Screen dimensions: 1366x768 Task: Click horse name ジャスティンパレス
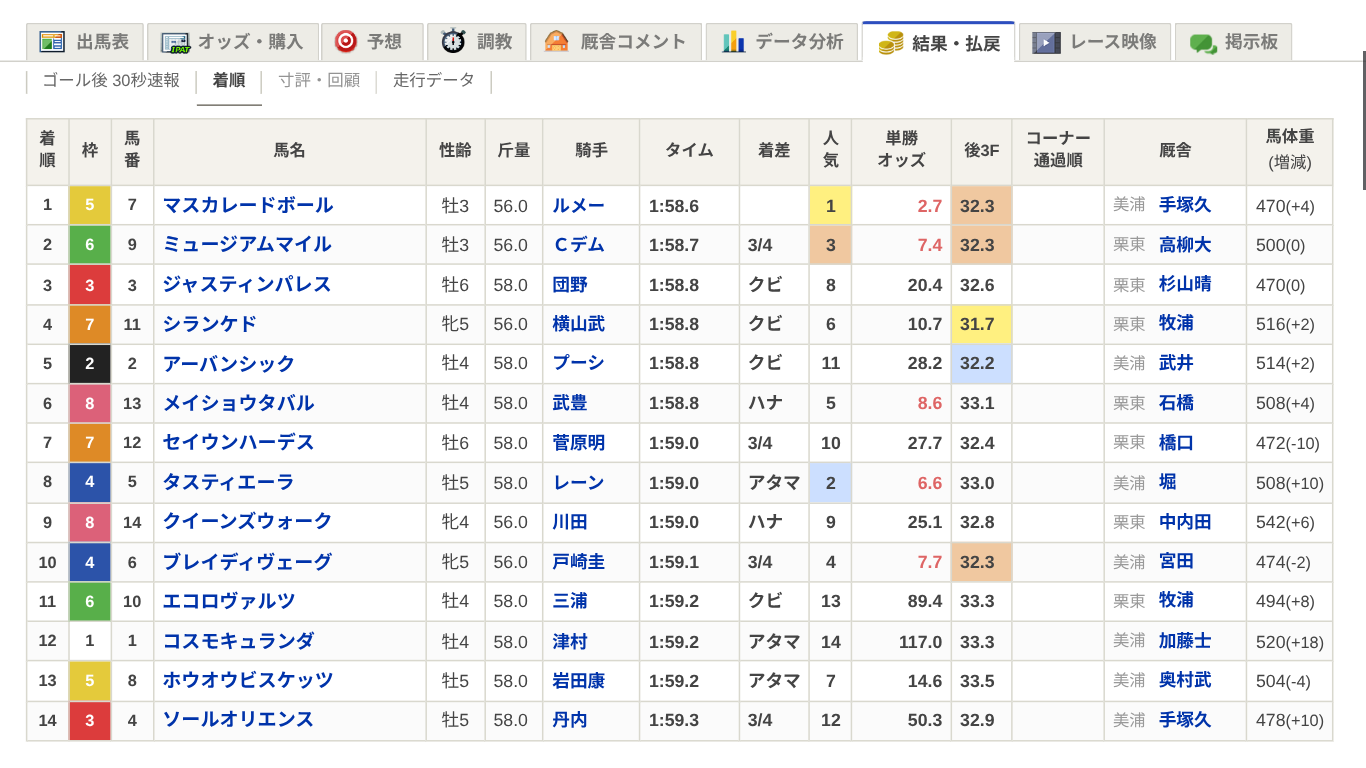(x=247, y=284)
